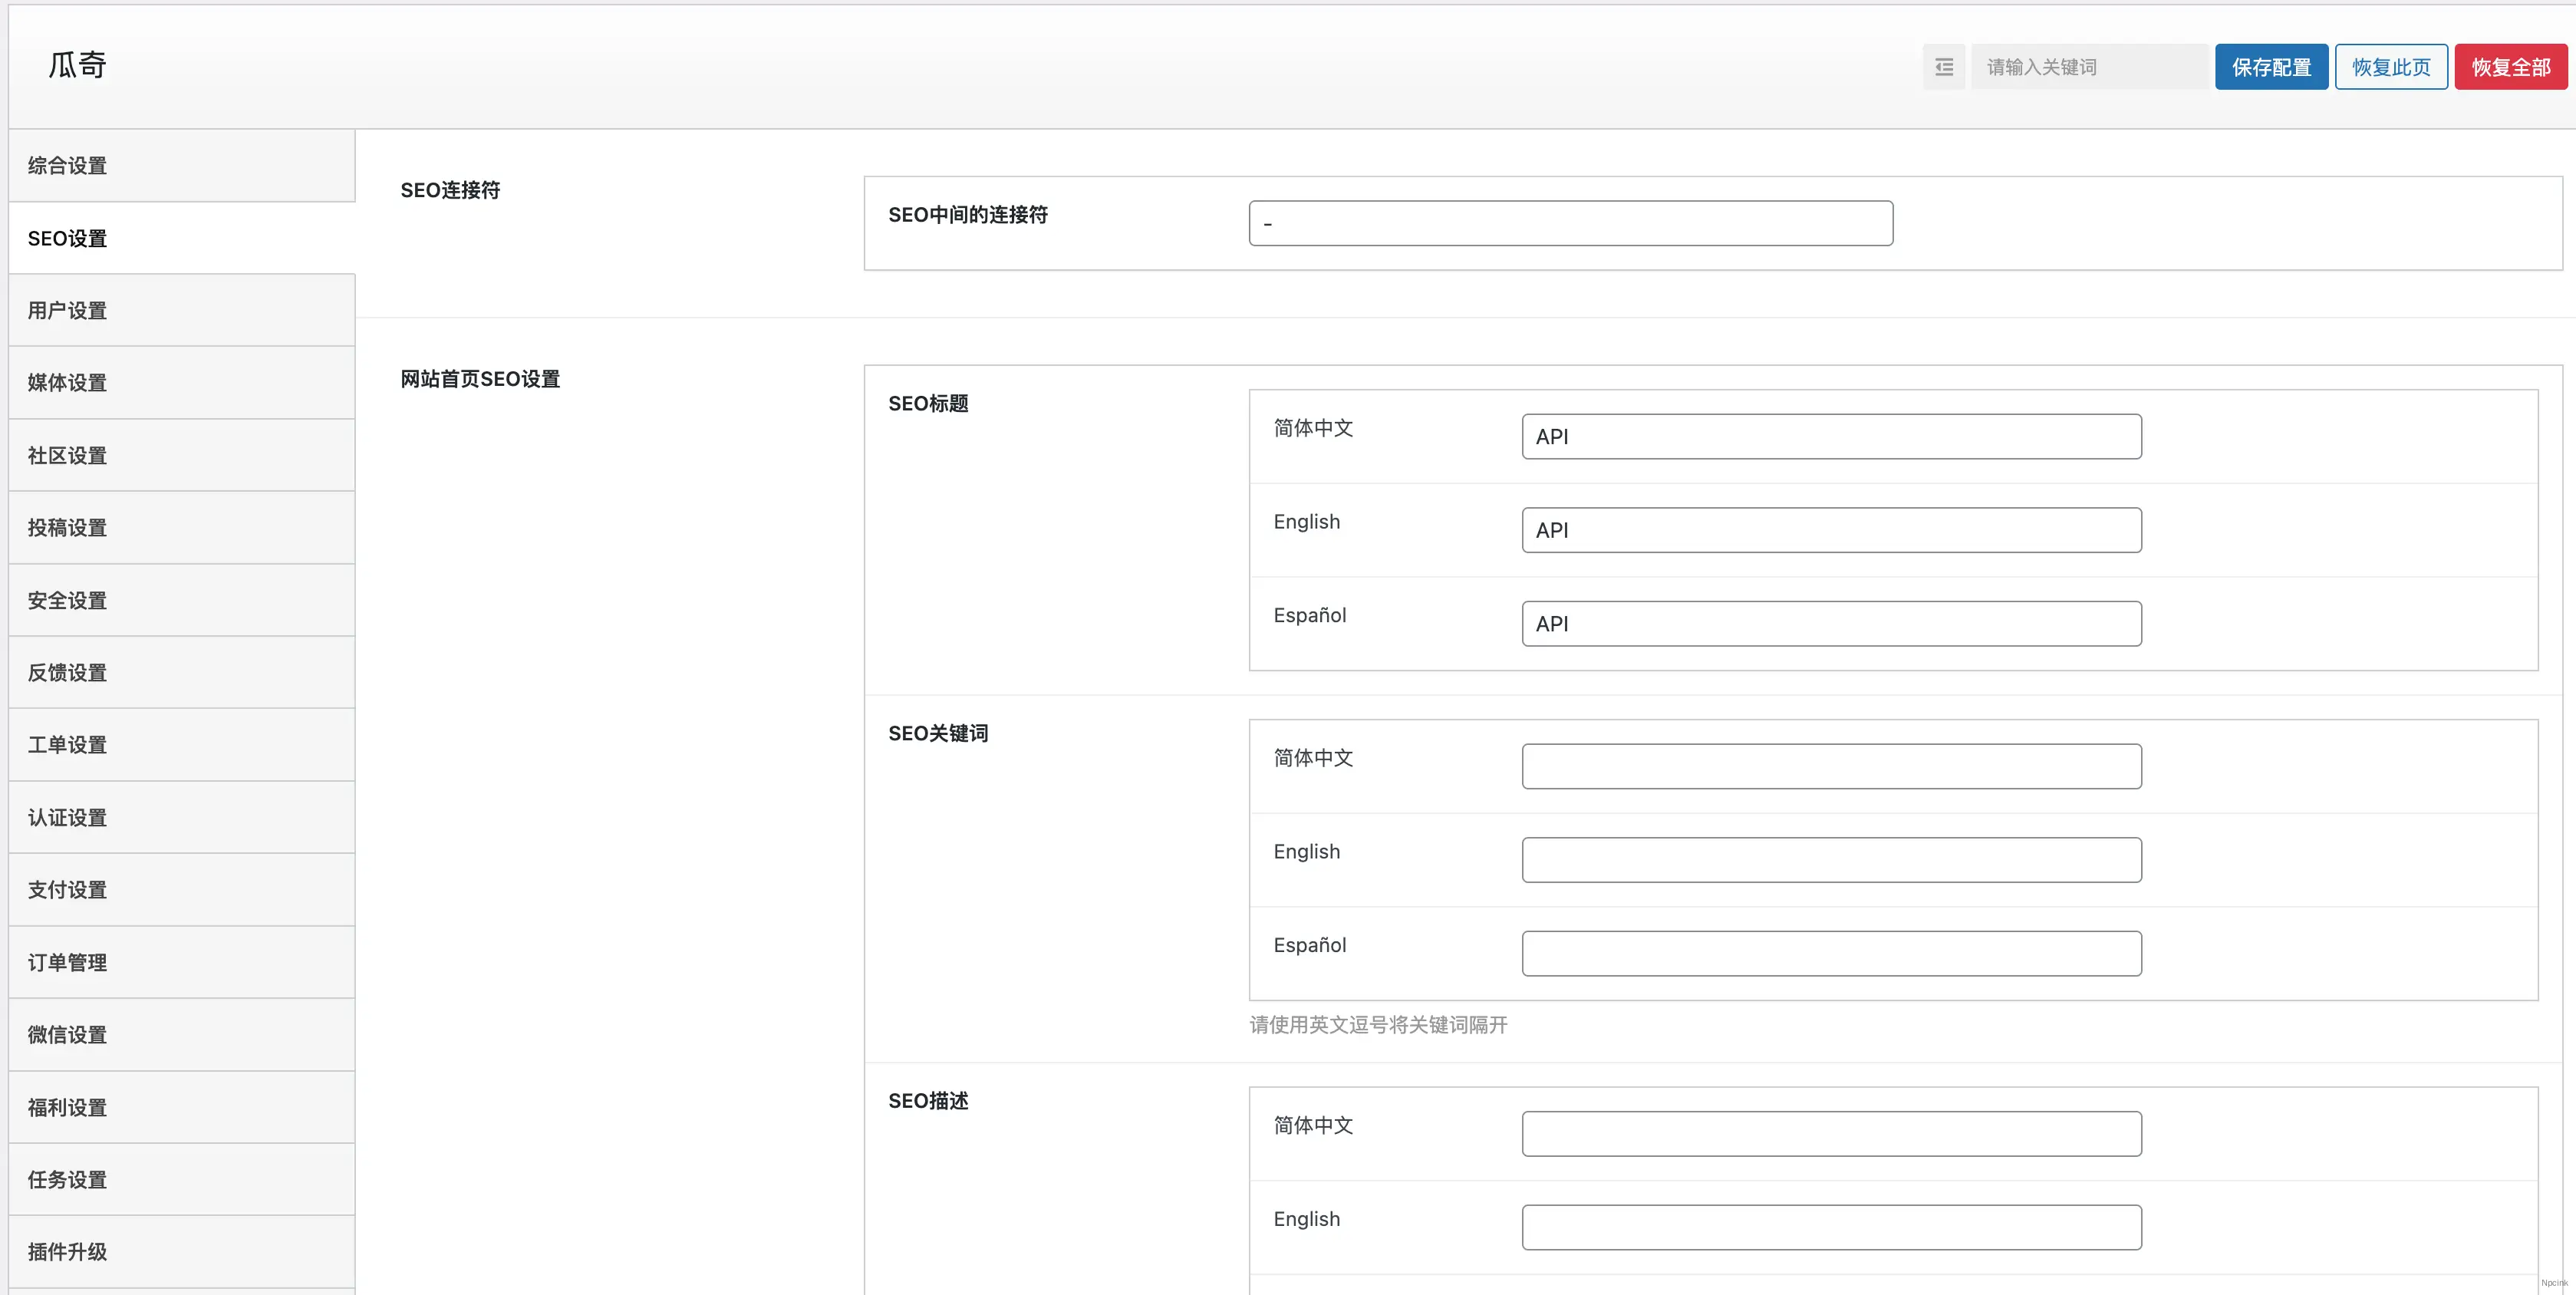
Task: Select the SEO设置 tab
Action: coord(182,238)
